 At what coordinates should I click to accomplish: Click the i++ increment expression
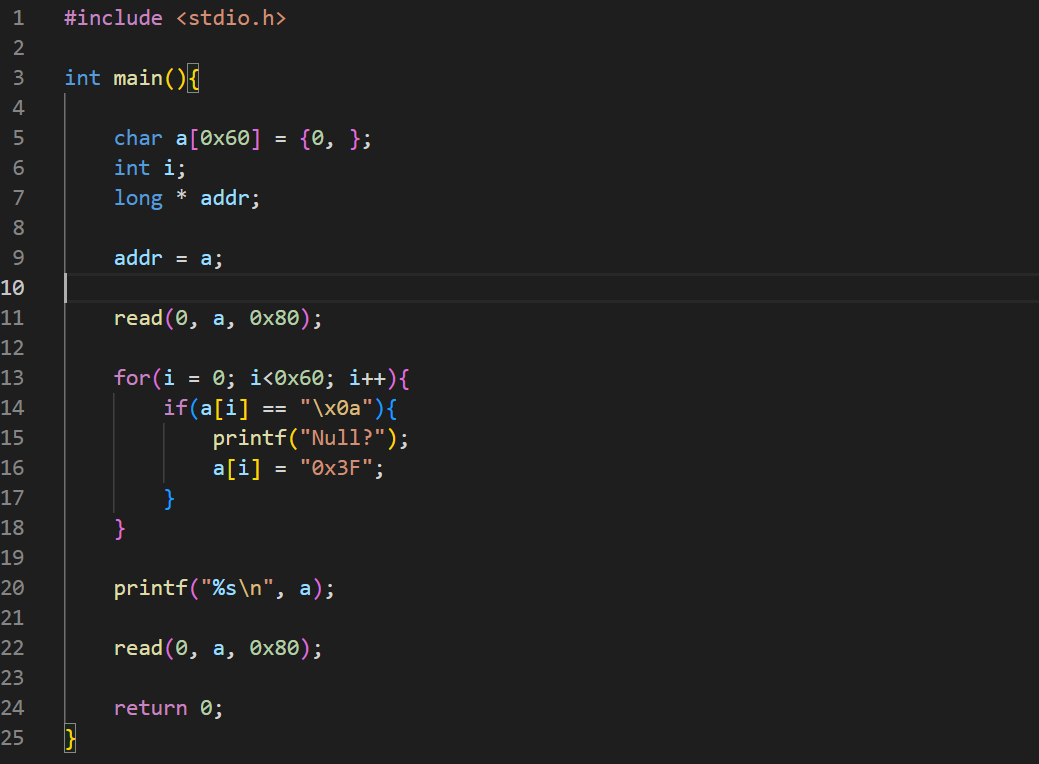367,378
